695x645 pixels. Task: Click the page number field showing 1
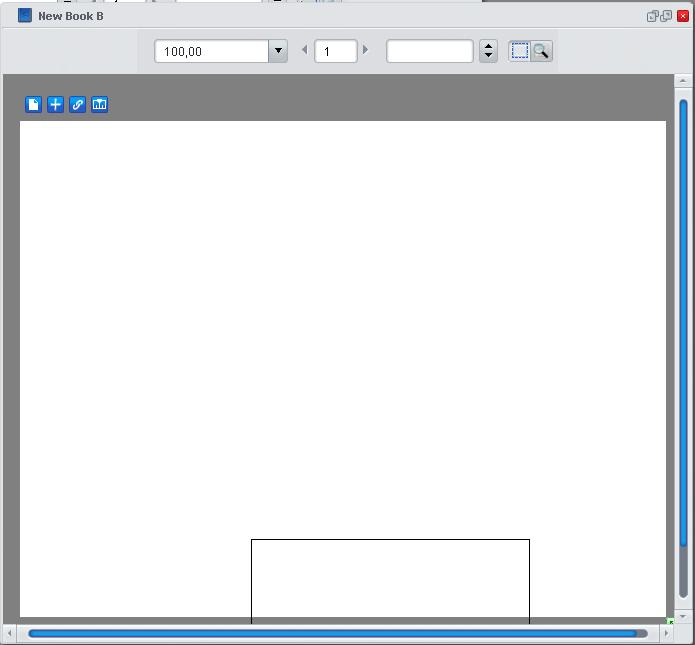pos(336,51)
